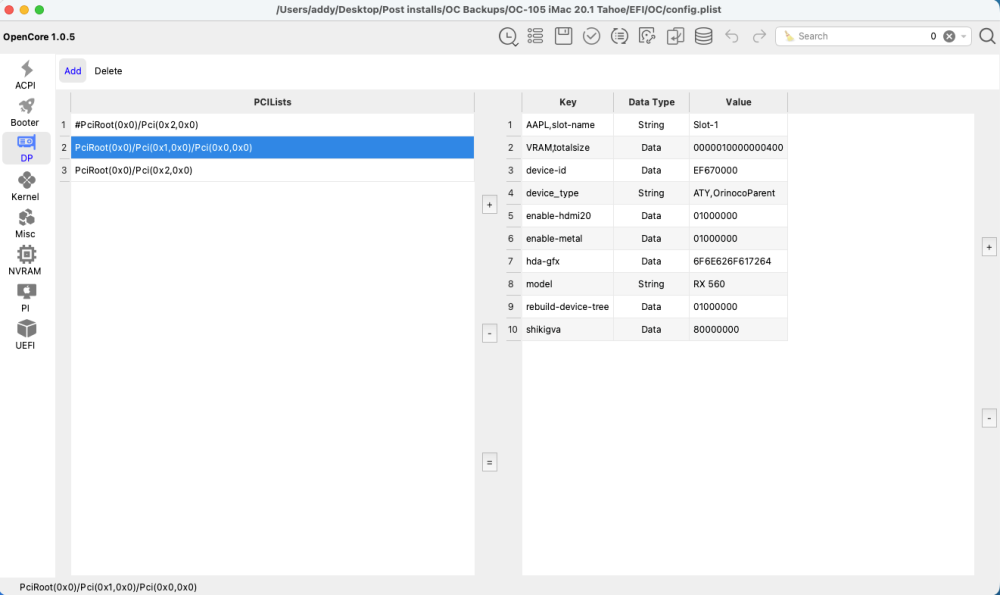
Task: Select the model key cell
Action: click(x=568, y=284)
